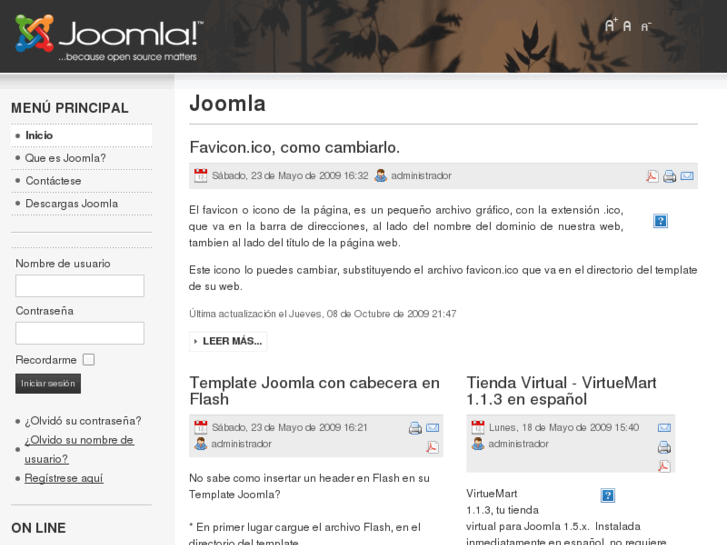
Task: Decrease font size with A- icon
Action: (x=646, y=27)
